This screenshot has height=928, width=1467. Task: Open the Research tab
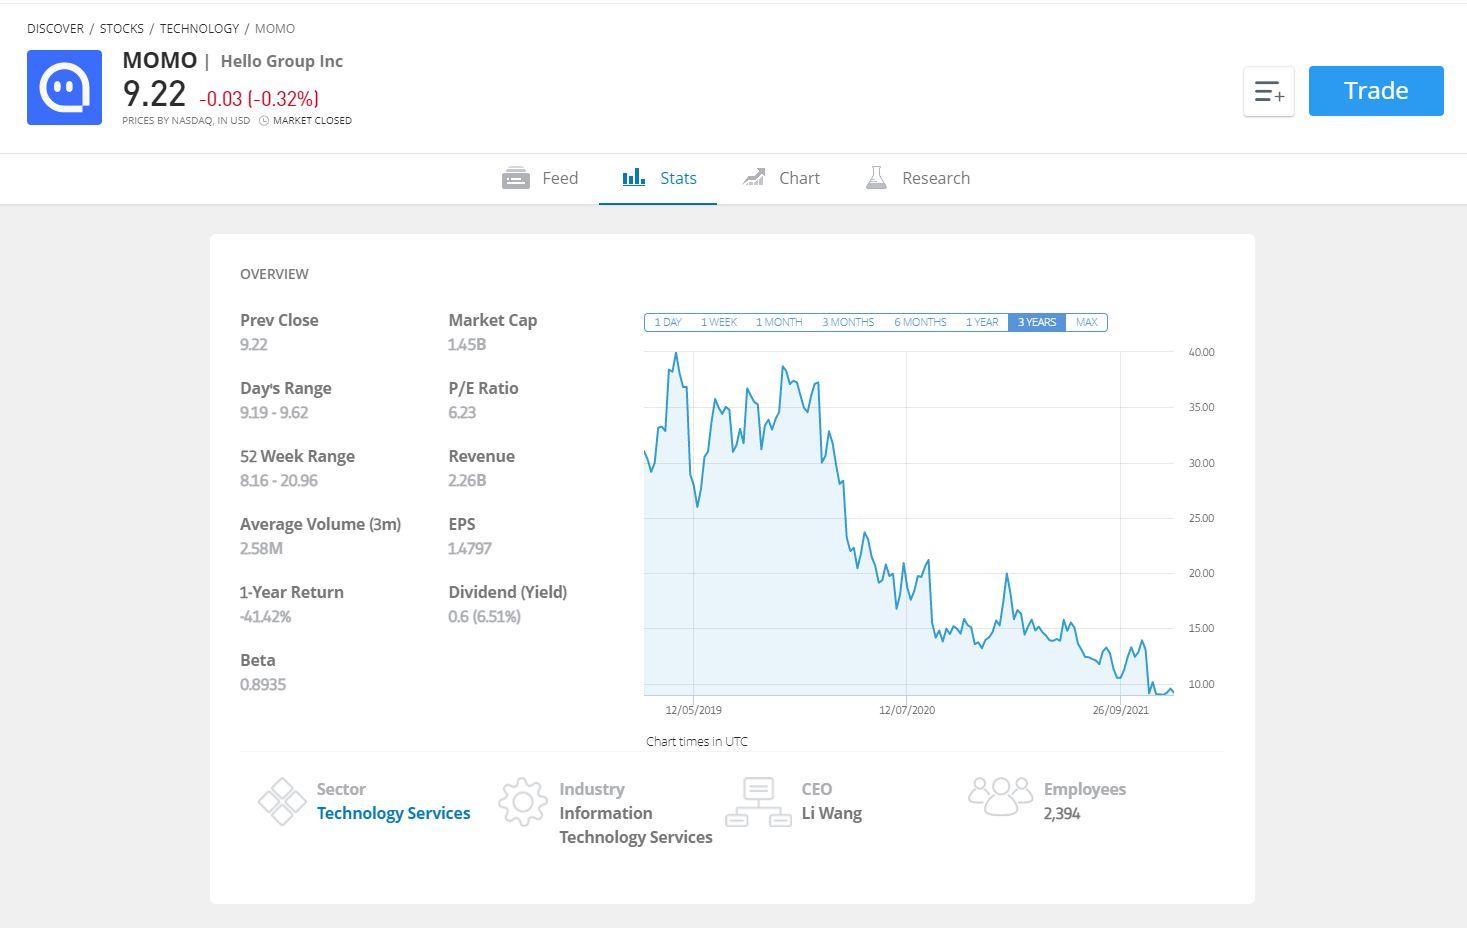click(x=935, y=178)
